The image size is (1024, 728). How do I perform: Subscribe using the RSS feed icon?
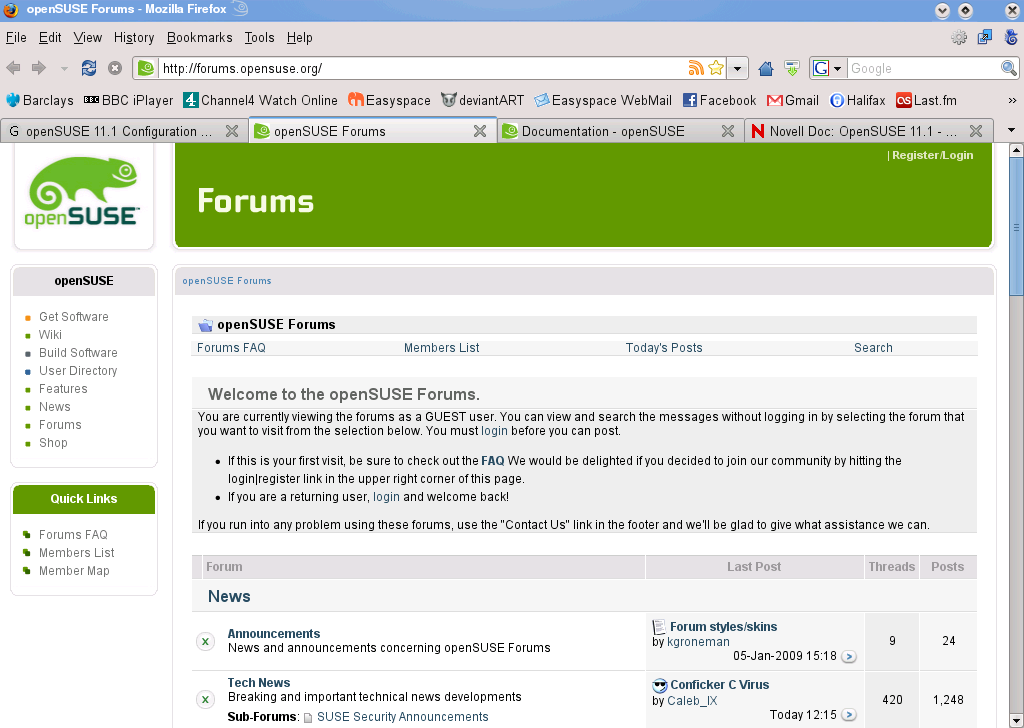696,68
